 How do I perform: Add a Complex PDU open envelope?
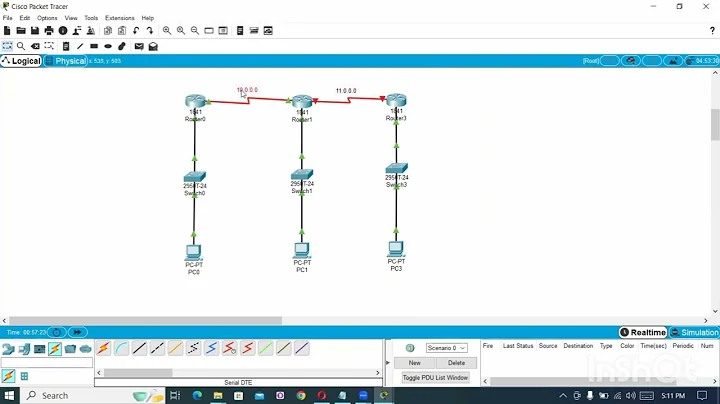click(x=153, y=46)
